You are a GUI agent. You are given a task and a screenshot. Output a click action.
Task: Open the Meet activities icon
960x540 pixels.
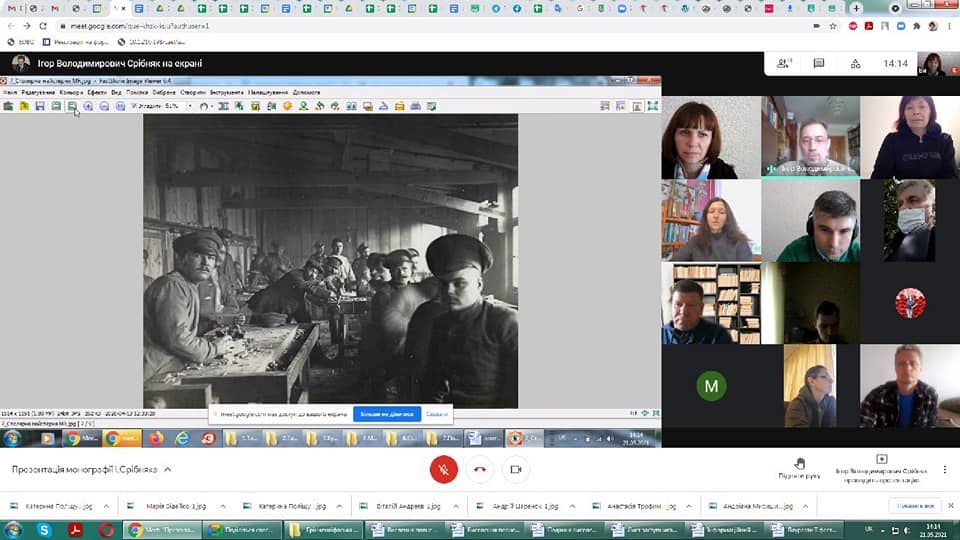(856, 63)
